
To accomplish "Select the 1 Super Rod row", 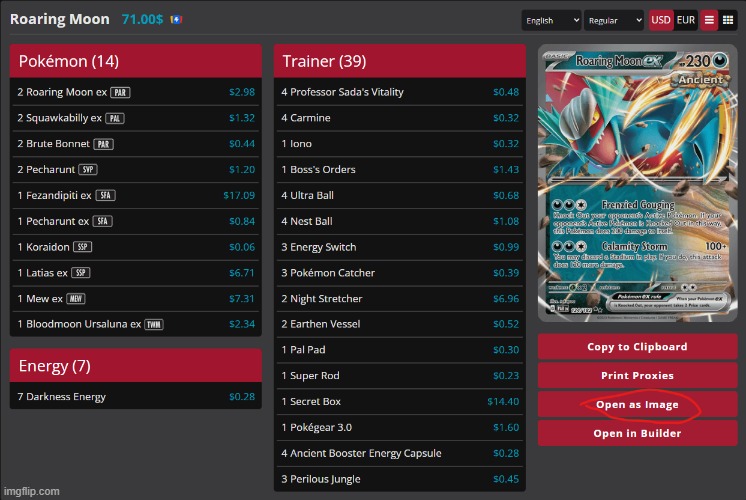I will (x=400, y=376).
